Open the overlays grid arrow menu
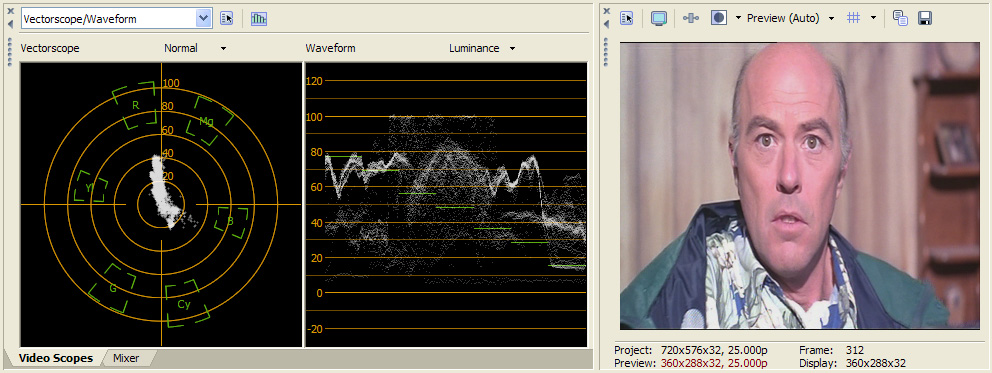 [x=873, y=18]
